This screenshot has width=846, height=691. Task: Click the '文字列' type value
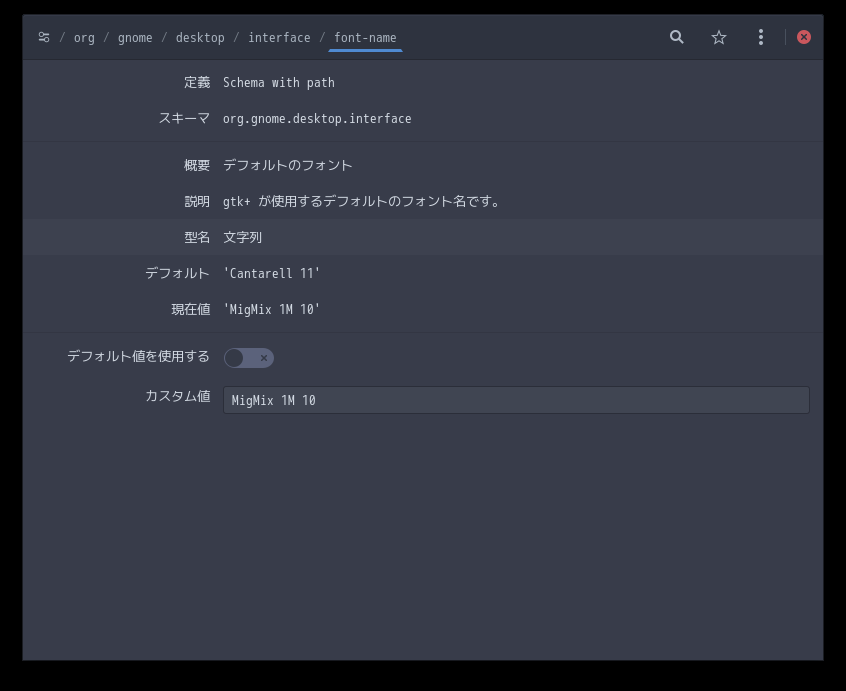pos(242,237)
